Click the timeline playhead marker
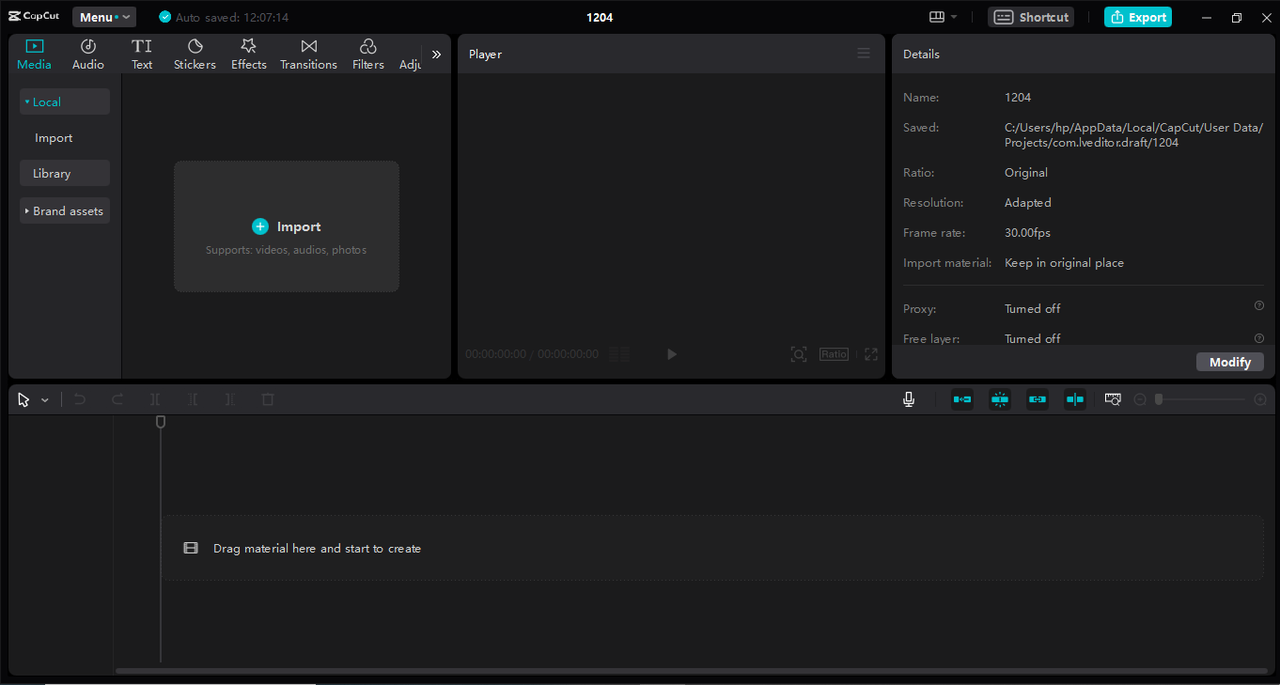This screenshot has height=685, width=1280. pyautogui.click(x=160, y=423)
